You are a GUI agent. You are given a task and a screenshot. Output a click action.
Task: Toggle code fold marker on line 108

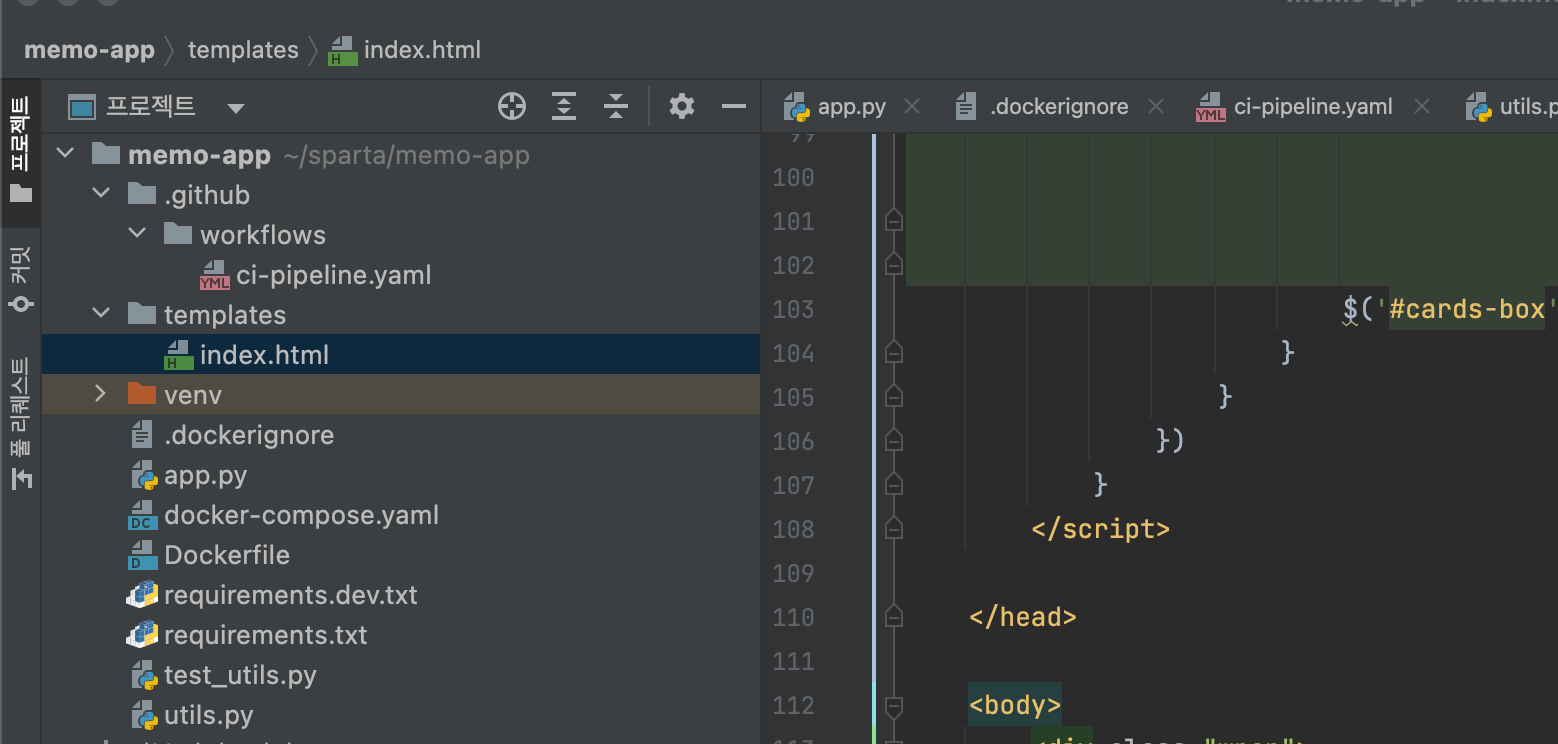[894, 528]
